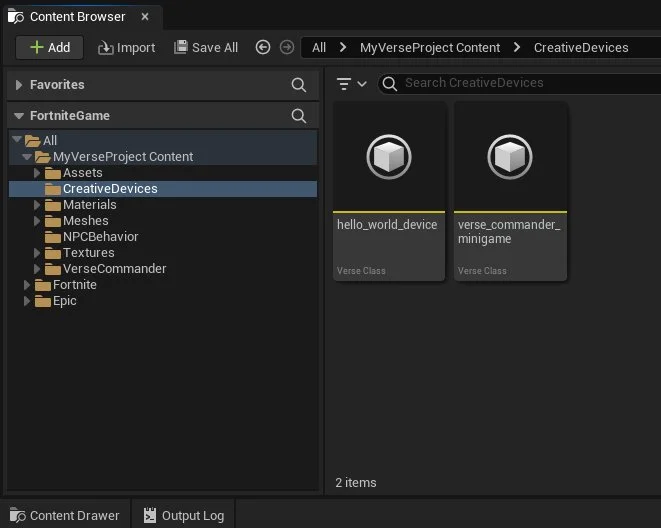Viewport: 661px width, 528px height.
Task: Select hello_world_device asset thumbnail
Action: (x=389, y=157)
